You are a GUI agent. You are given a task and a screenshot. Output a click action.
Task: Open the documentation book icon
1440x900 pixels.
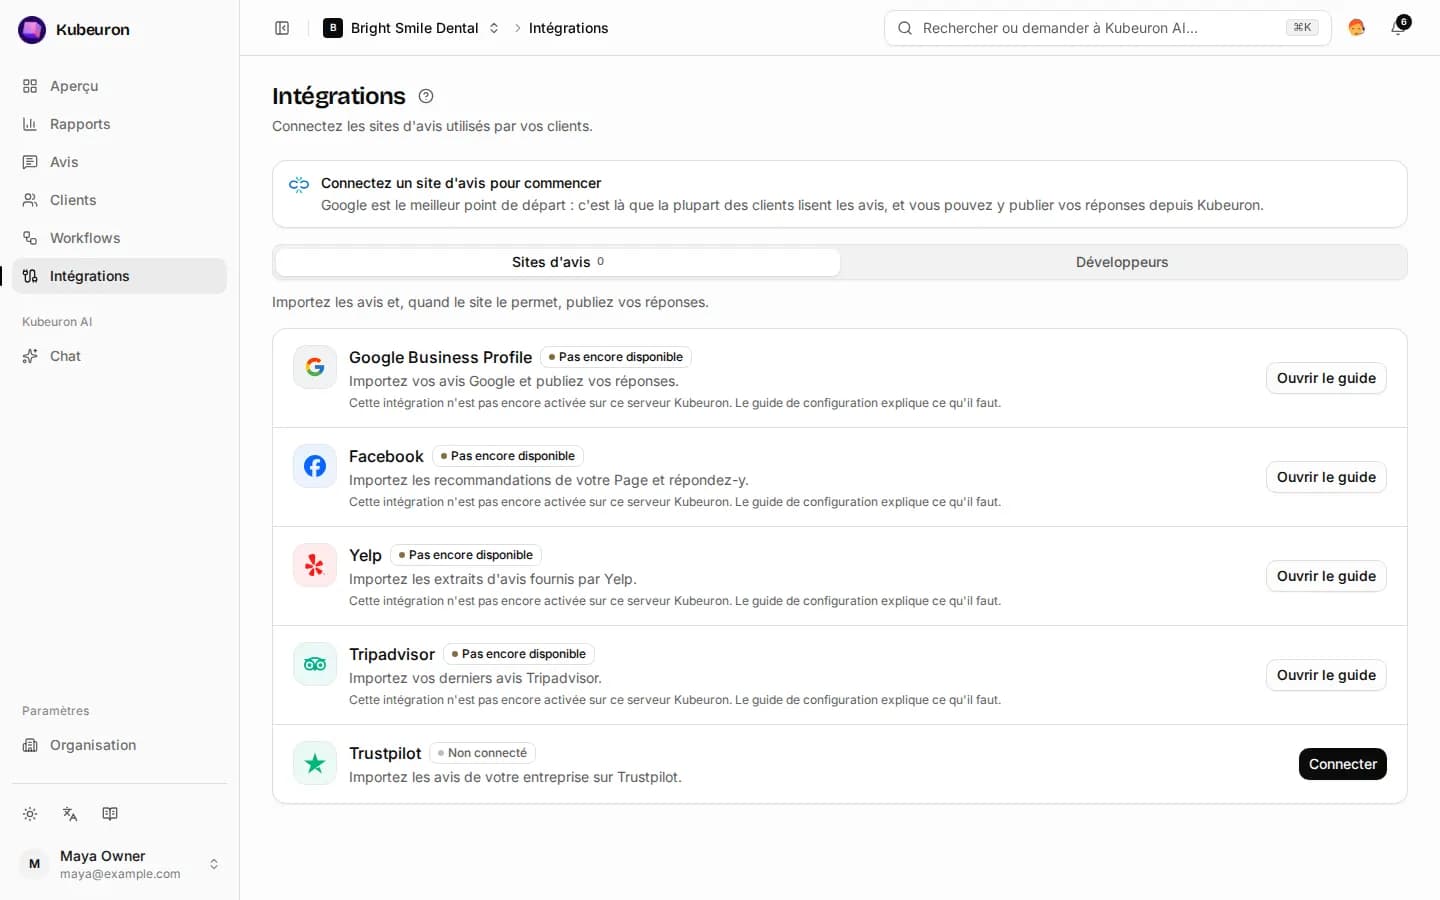[110, 814]
